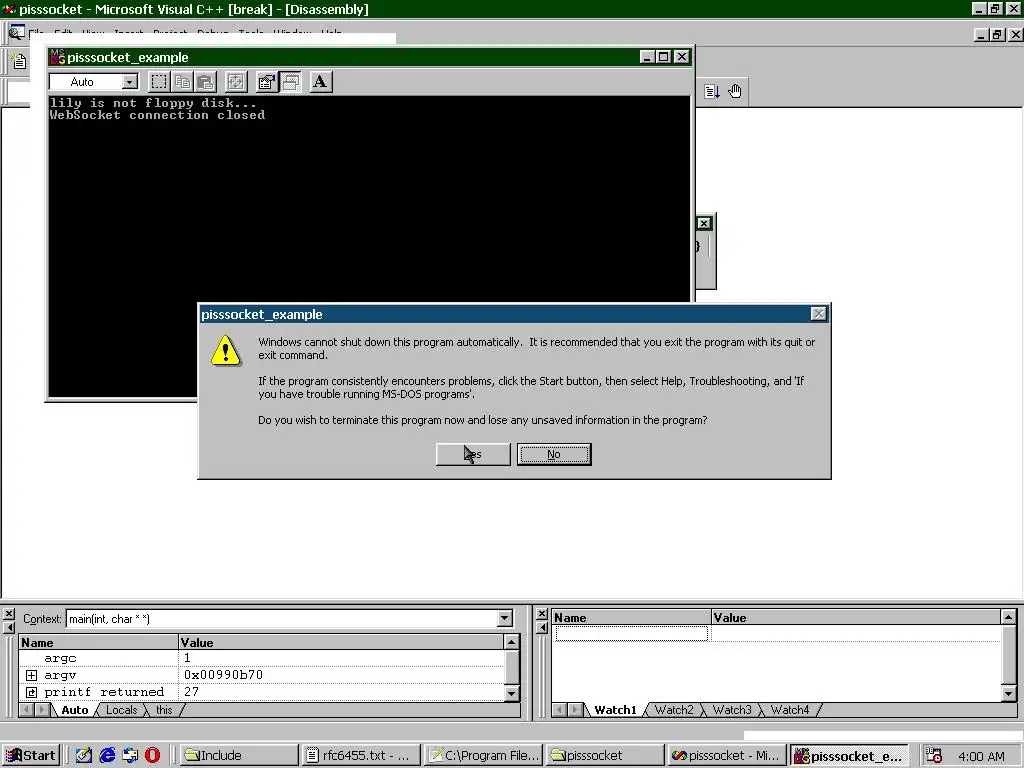Click scroll down arrow in Watch window
This screenshot has height=768, width=1024.
[x=1008, y=694]
